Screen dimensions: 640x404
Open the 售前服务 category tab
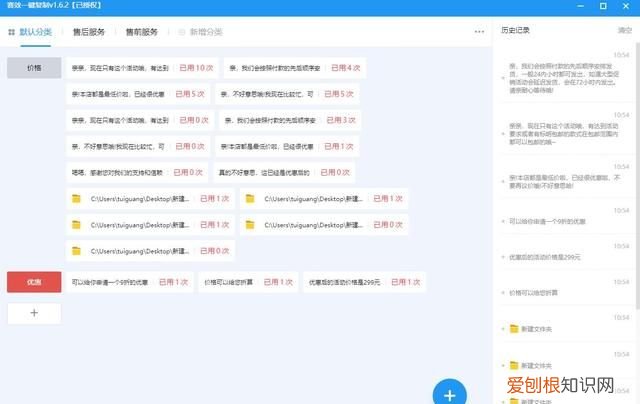tap(141, 32)
